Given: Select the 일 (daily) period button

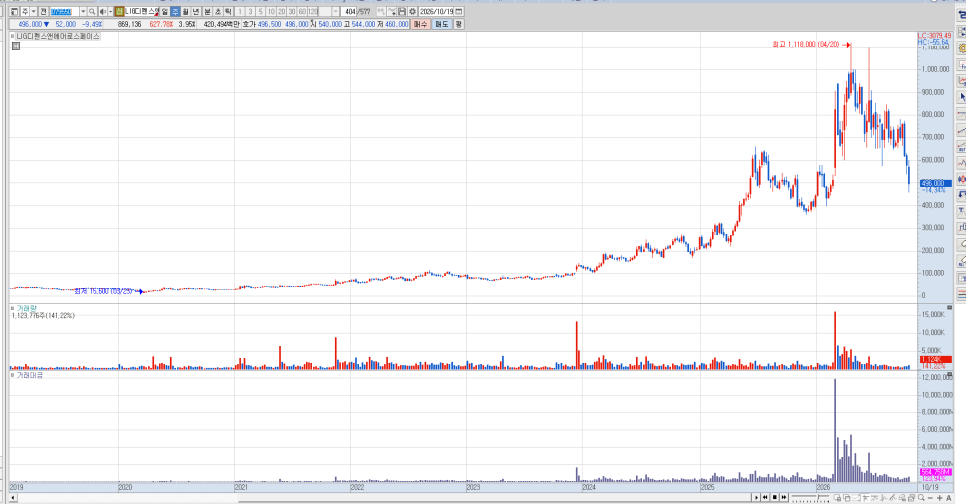Looking at the screenshot, I should (x=164, y=11).
